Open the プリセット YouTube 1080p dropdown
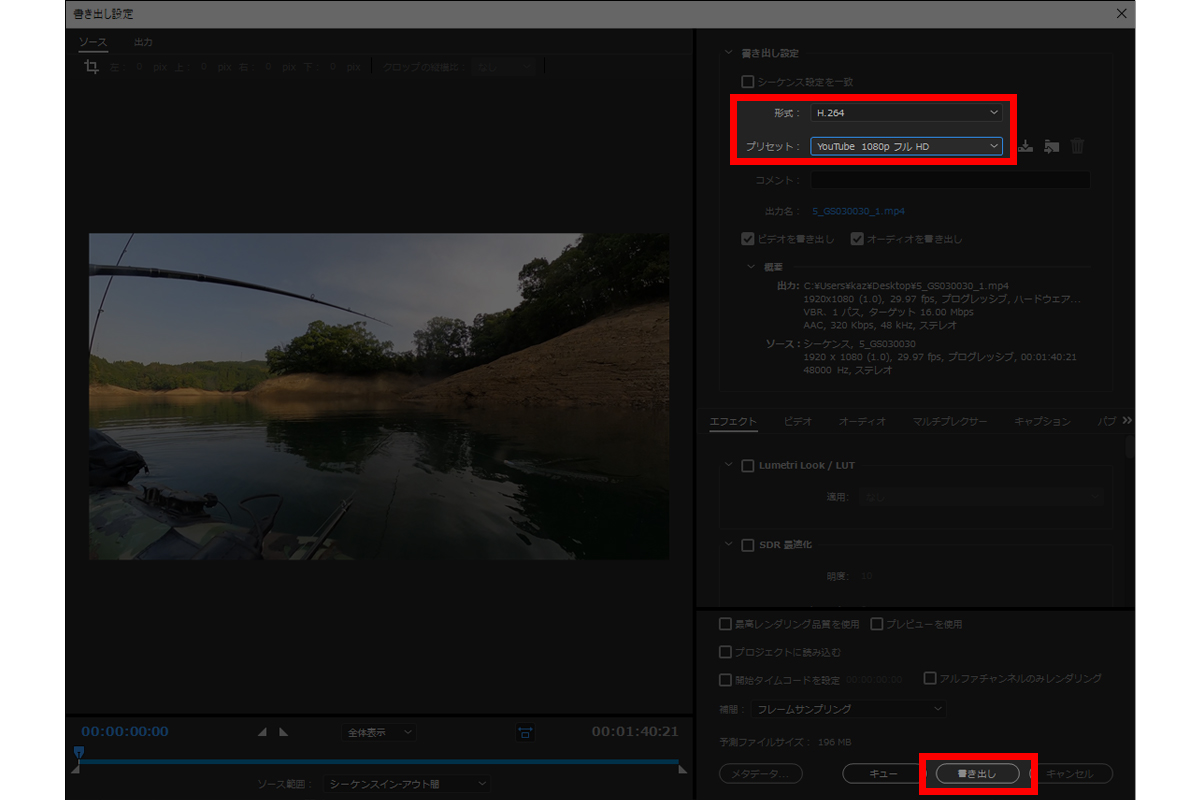Screen dimensions: 1200x800 click(906, 146)
